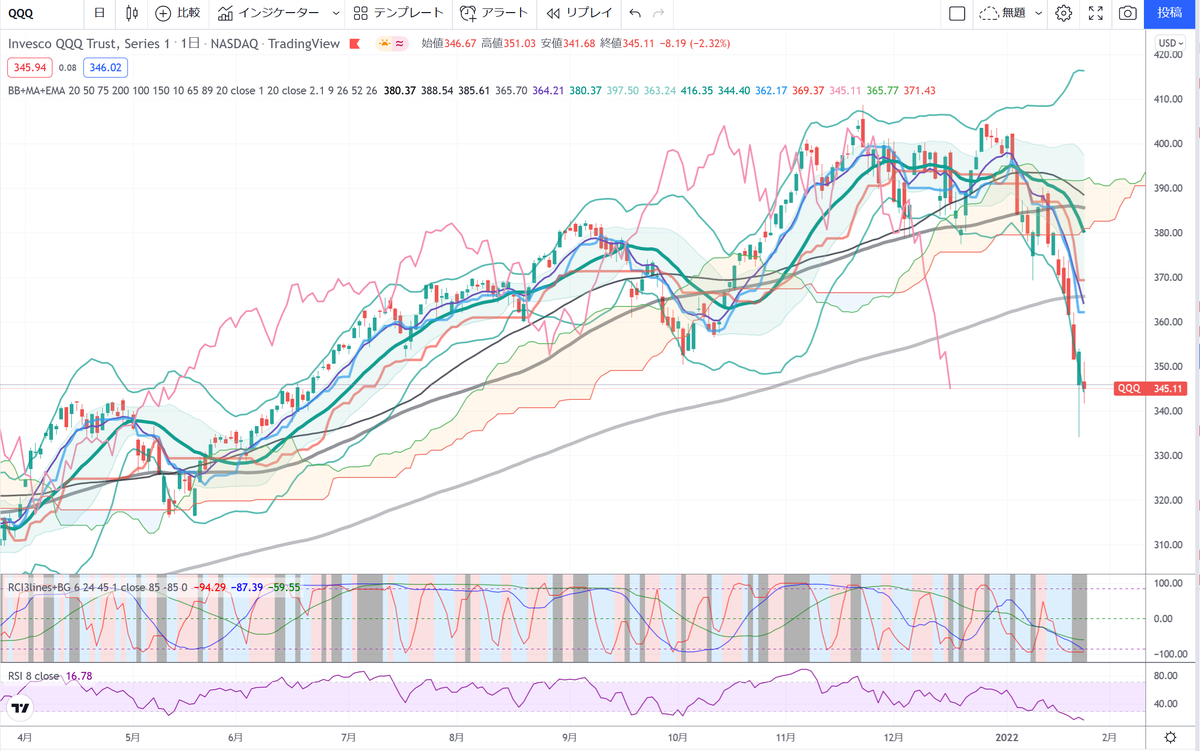Click 比較 compare symbol button
This screenshot has height=751, width=1200.
[178, 13]
